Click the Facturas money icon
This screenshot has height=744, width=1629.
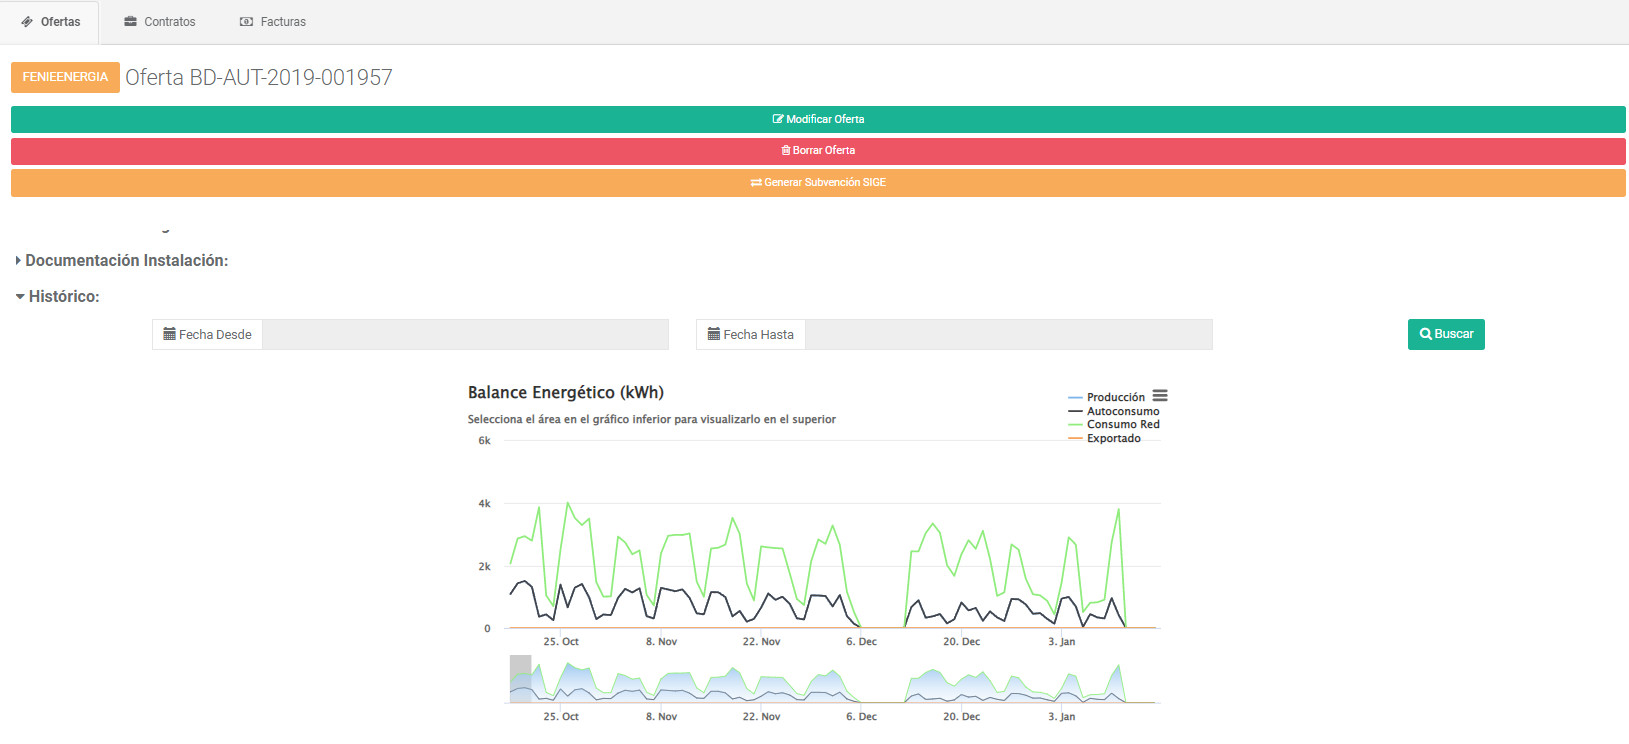coord(247,22)
